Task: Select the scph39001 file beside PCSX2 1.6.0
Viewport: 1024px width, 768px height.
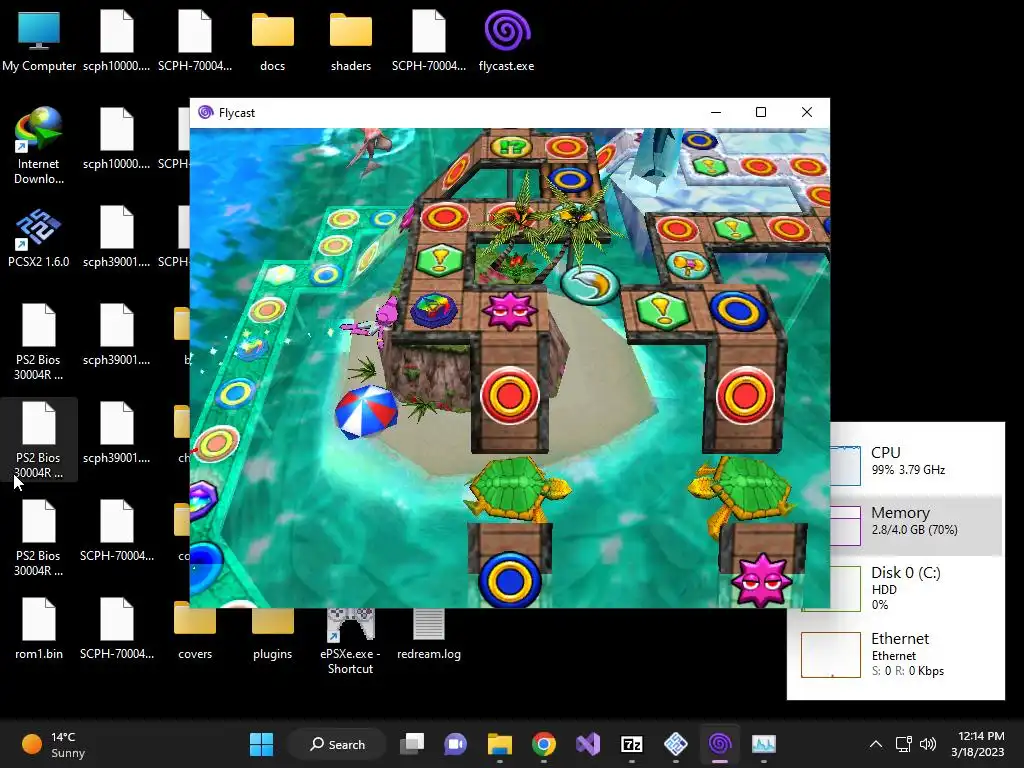Action: click(x=117, y=236)
